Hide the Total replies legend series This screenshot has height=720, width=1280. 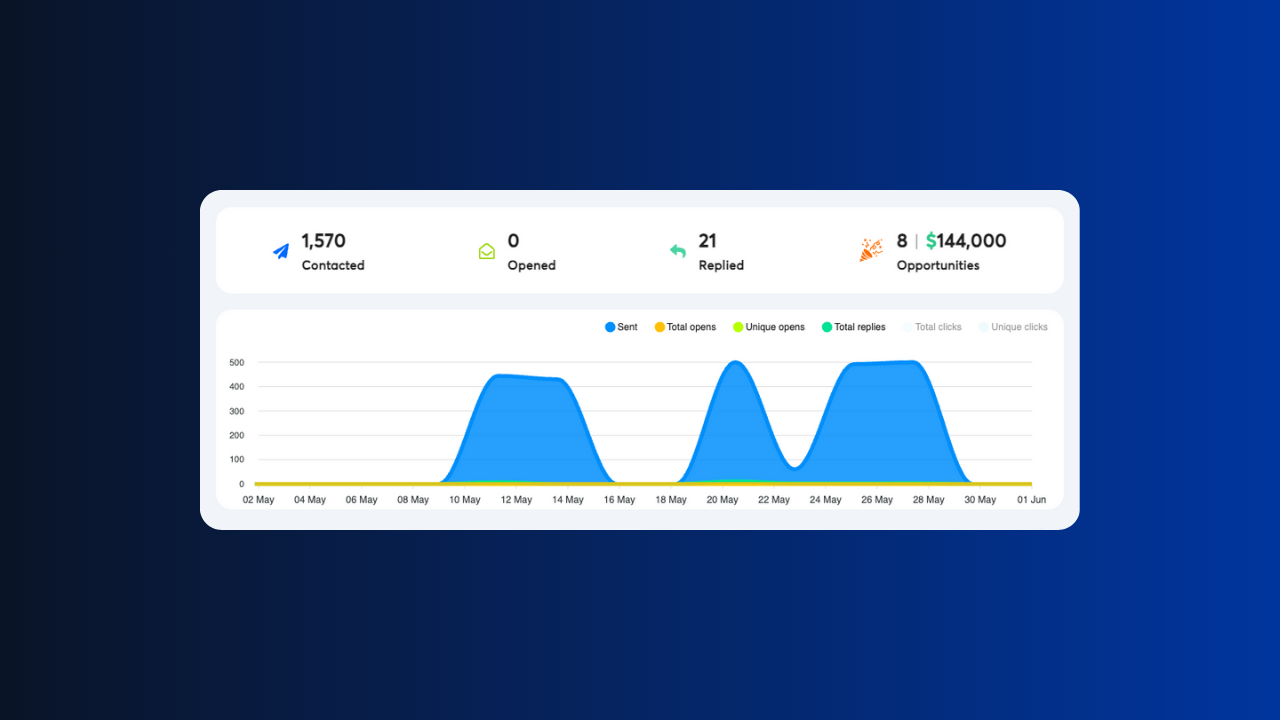853,327
